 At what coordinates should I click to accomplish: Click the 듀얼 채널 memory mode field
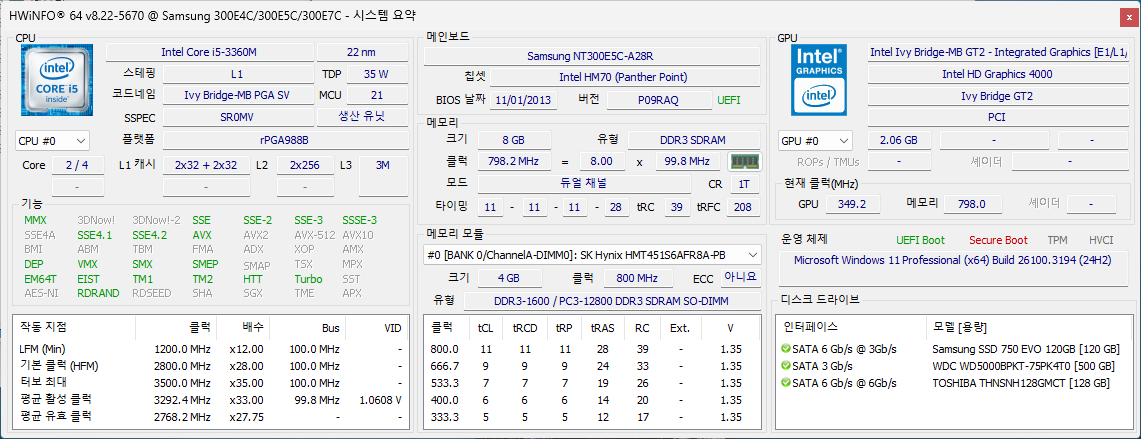pyautogui.click(x=585, y=183)
